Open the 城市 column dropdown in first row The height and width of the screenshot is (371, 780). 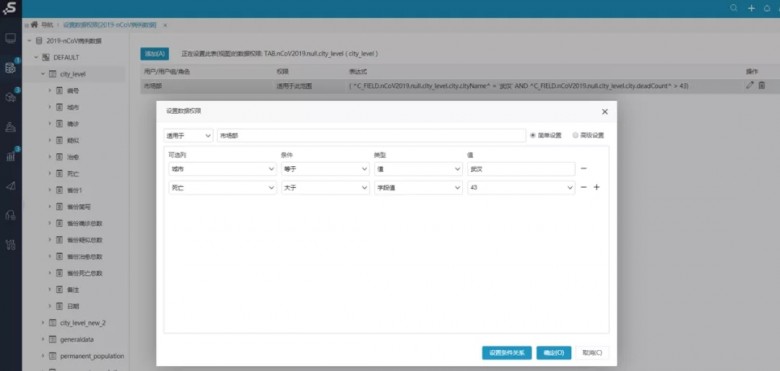pos(222,169)
